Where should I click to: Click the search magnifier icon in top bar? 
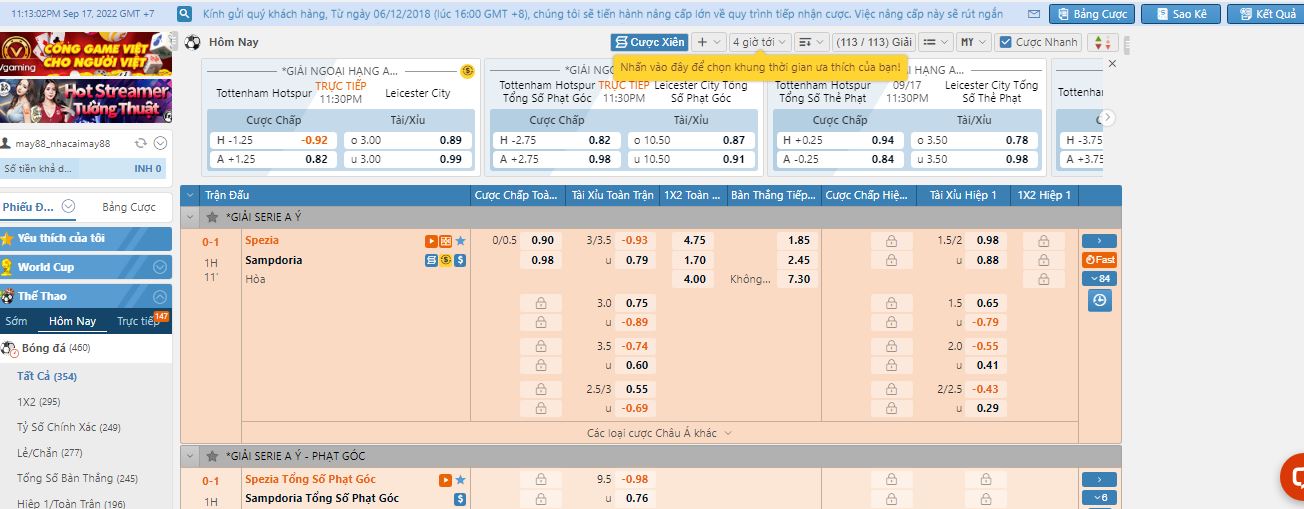[x=184, y=14]
